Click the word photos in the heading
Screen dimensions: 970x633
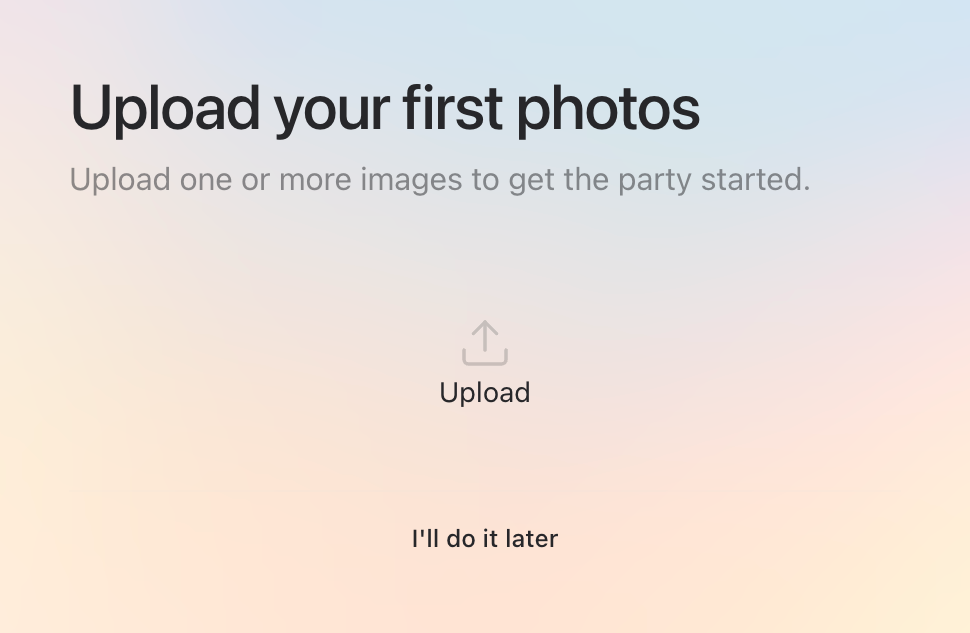point(608,108)
